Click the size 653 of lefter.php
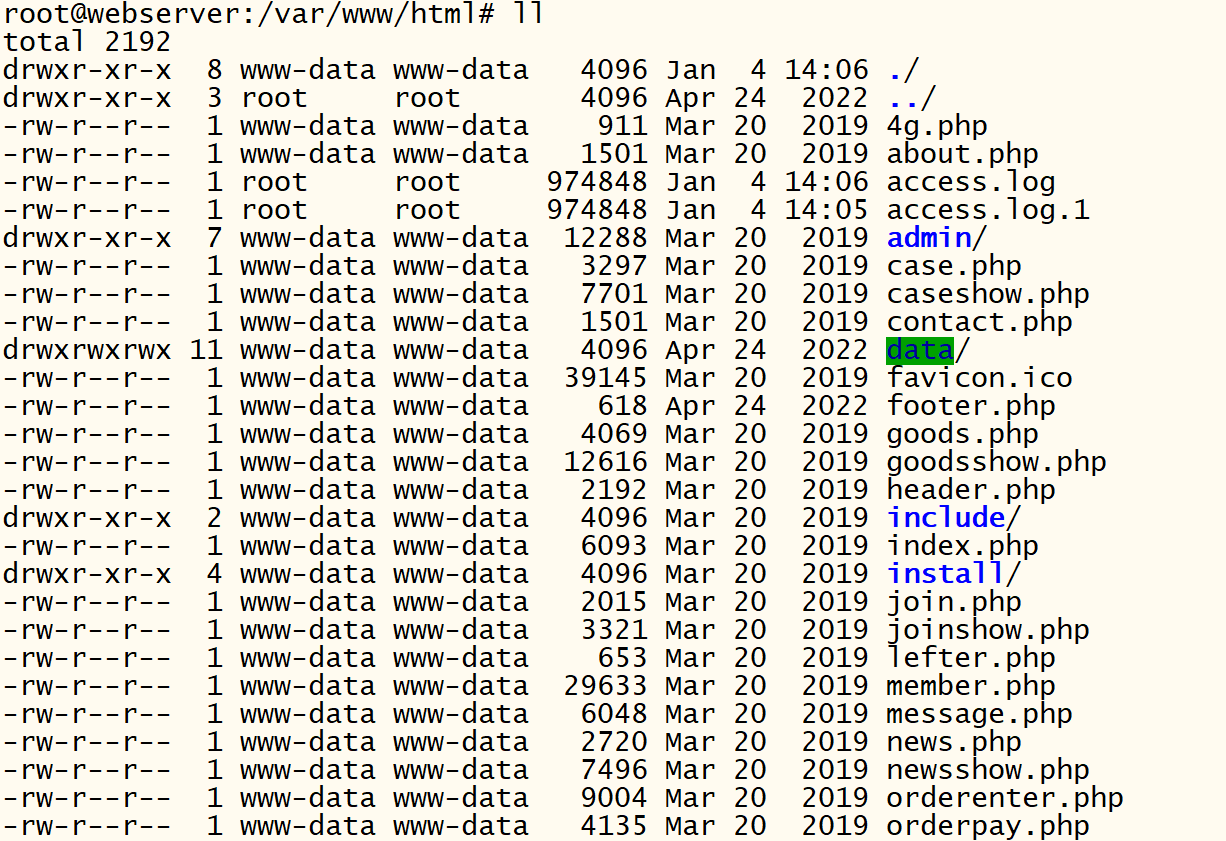Viewport: 1226px width, 841px height. click(x=622, y=658)
